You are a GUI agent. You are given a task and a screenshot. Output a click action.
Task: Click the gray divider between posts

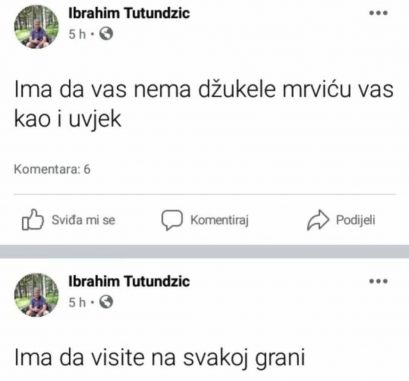pyautogui.click(x=204, y=252)
